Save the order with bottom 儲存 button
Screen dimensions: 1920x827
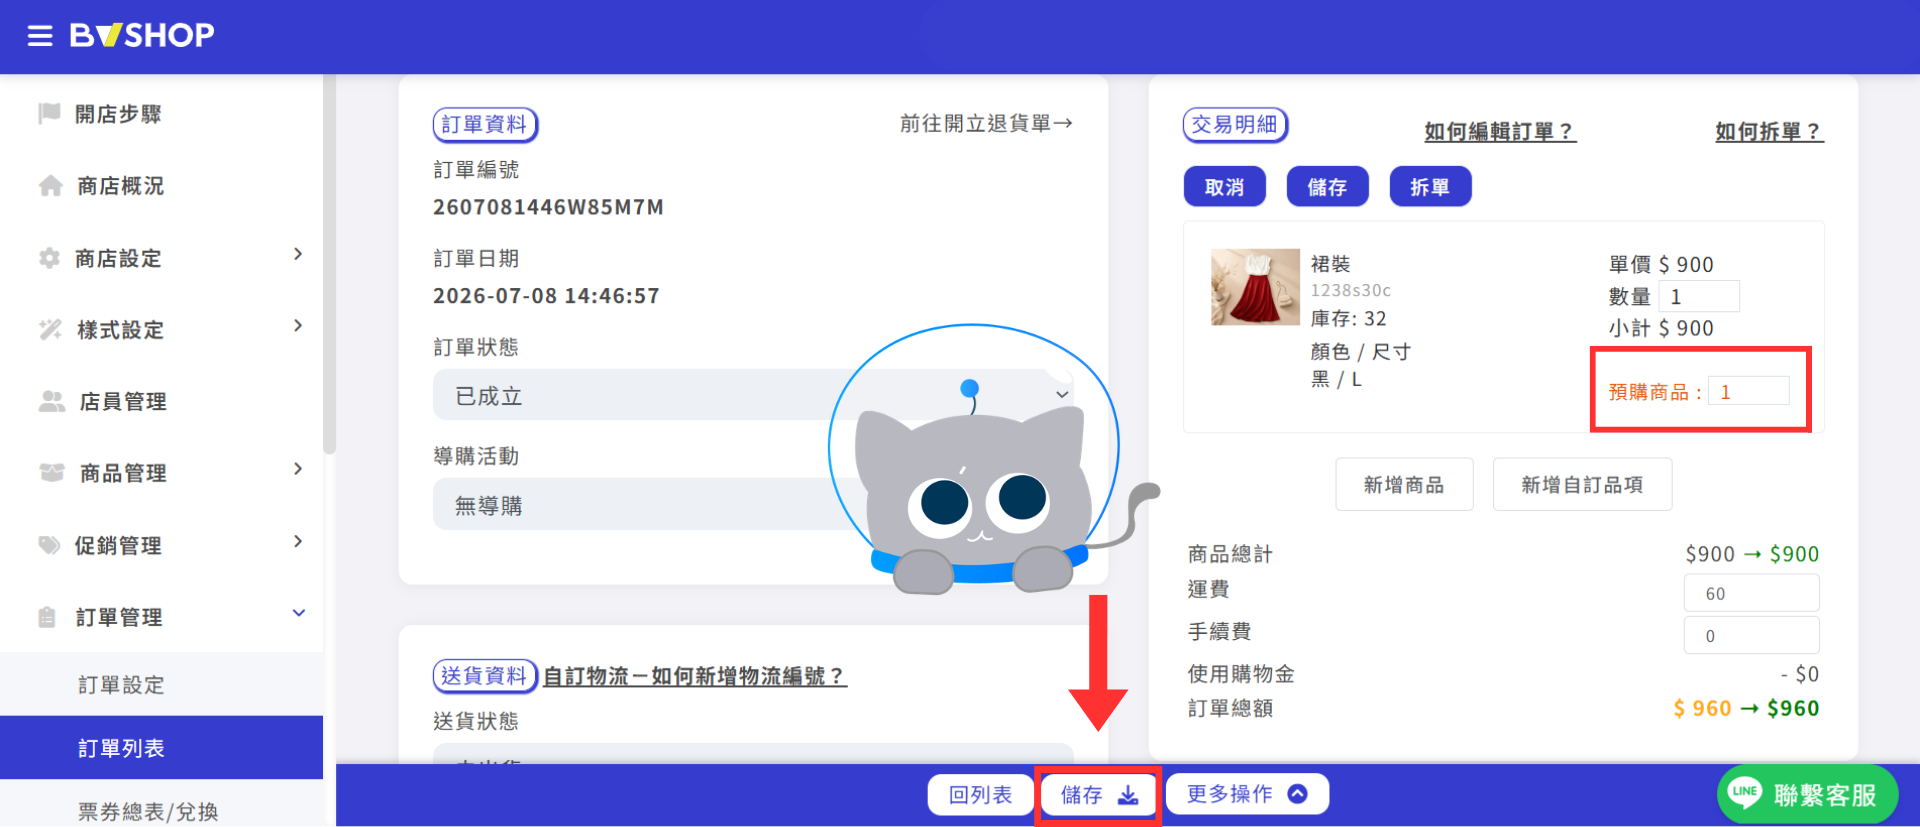pyautogui.click(x=1098, y=795)
